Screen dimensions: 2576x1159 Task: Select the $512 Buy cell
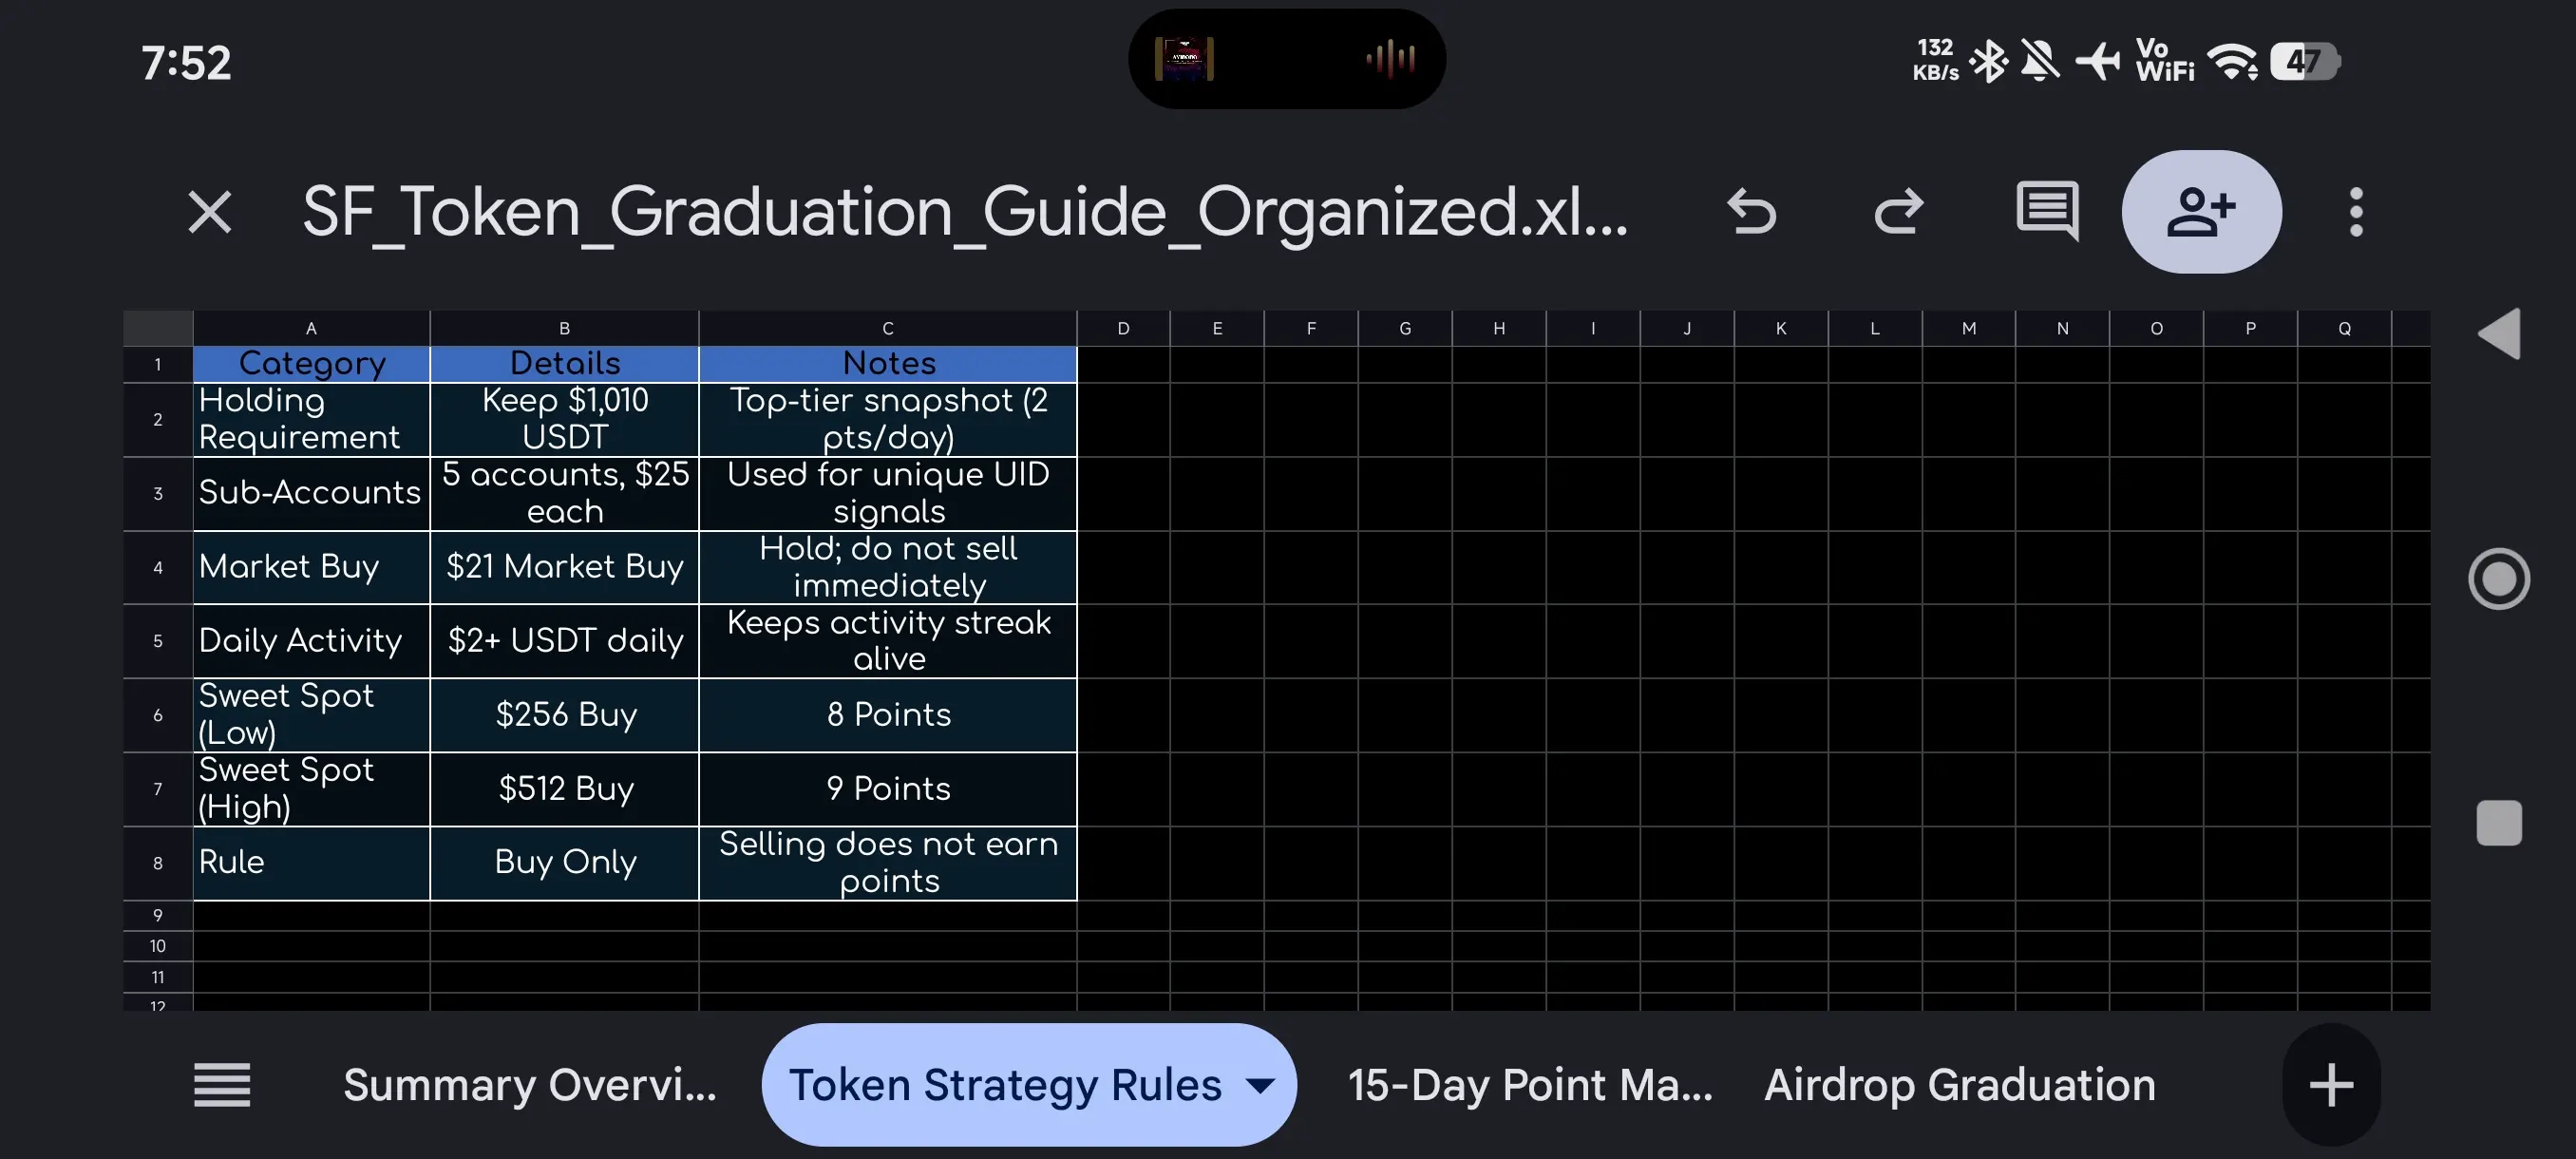point(565,789)
